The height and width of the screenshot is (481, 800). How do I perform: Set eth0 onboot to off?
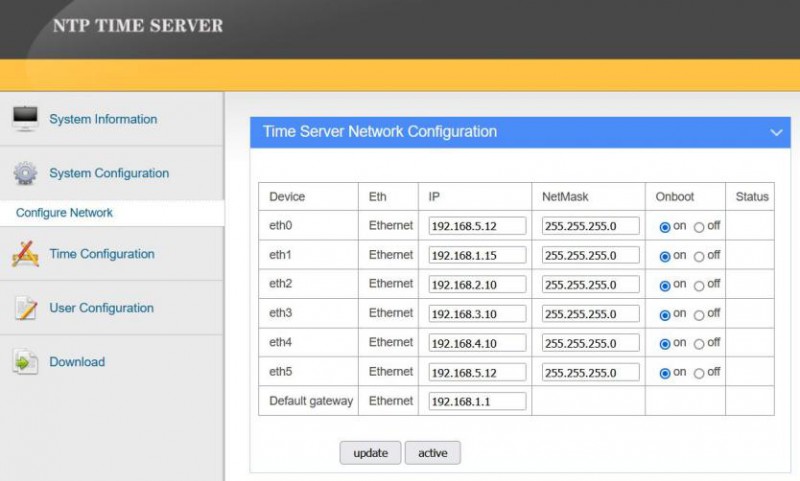click(699, 227)
